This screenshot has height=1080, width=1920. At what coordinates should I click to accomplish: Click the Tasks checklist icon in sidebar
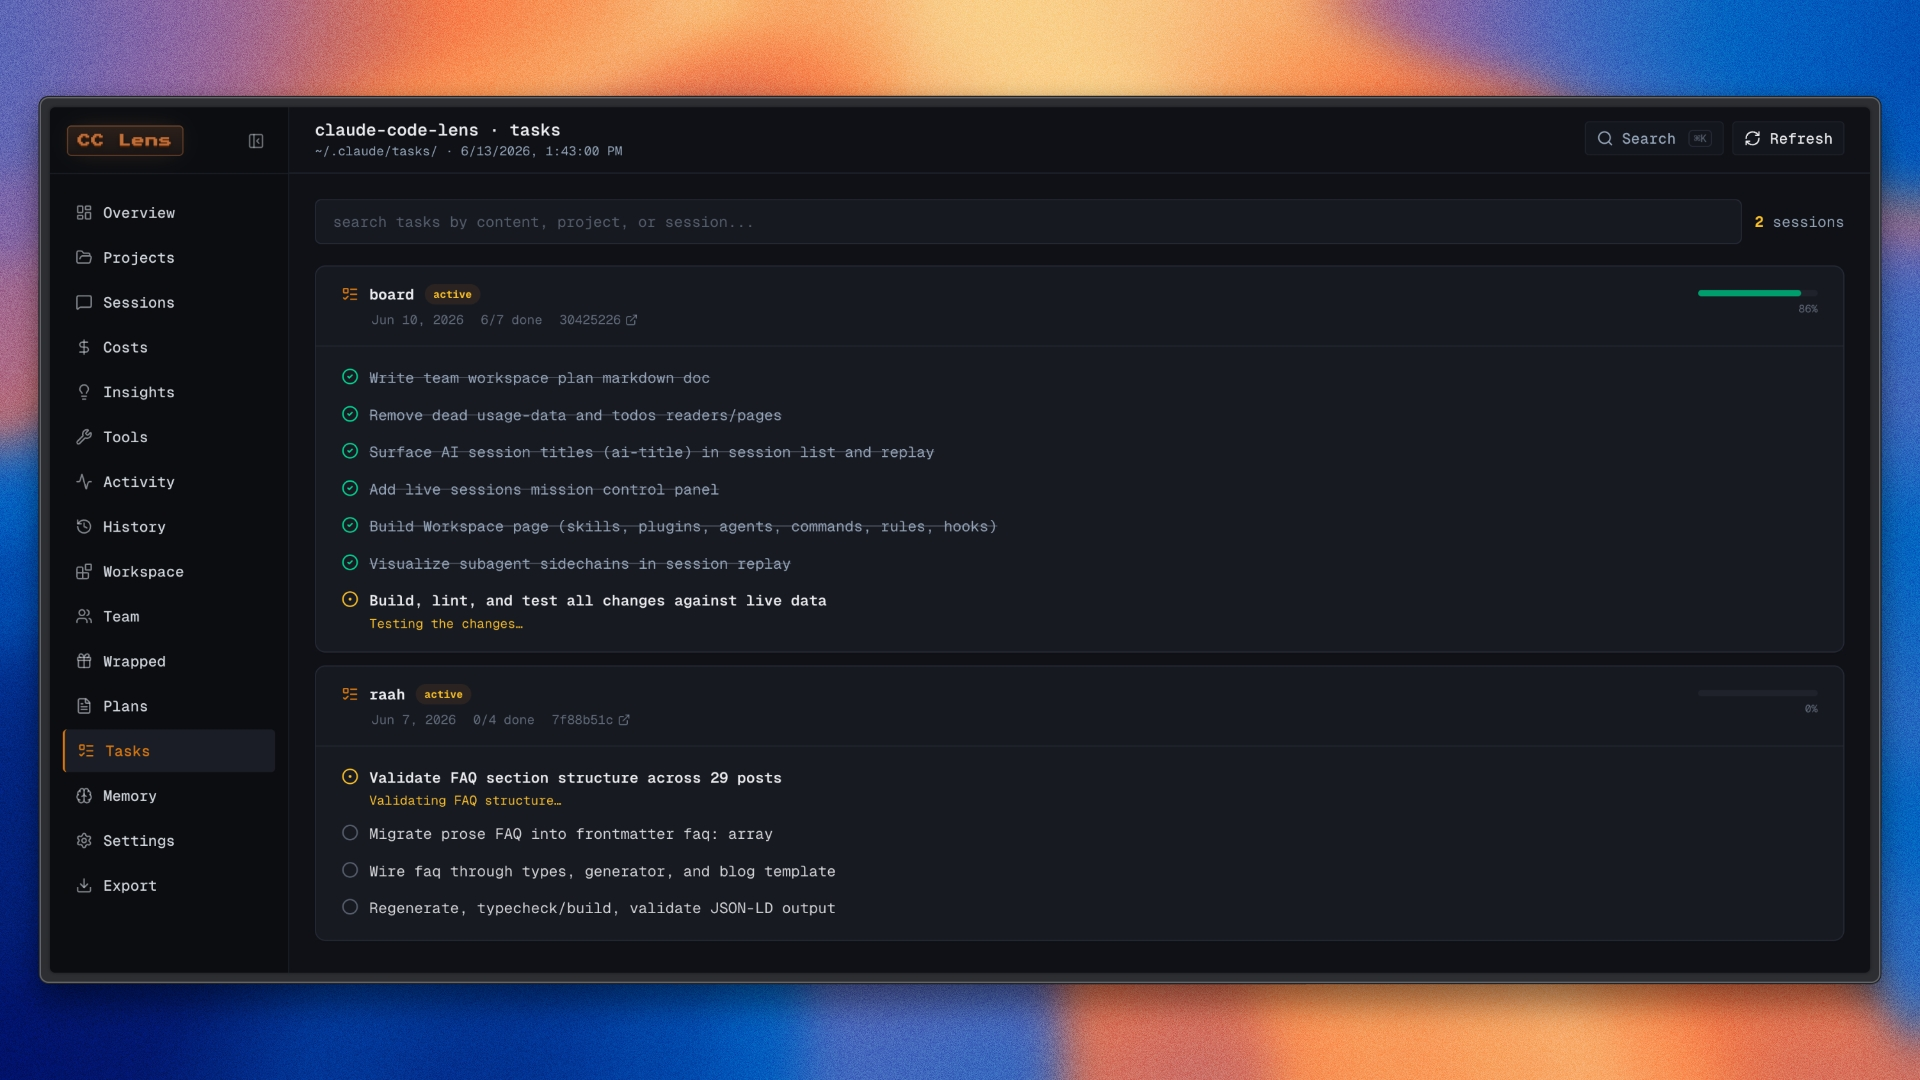click(x=86, y=751)
